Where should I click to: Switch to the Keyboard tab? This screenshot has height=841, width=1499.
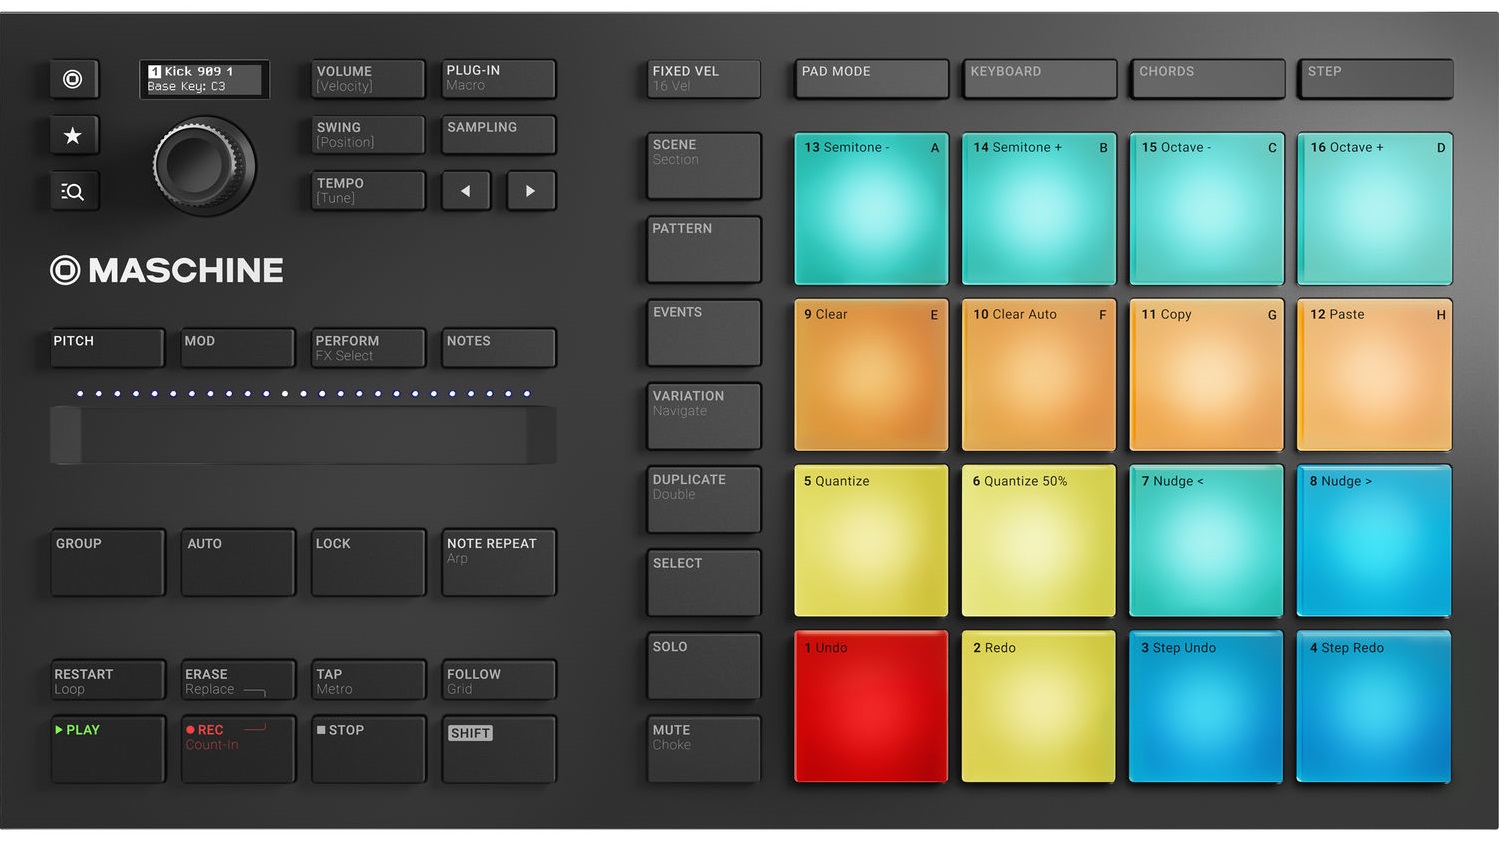[1038, 79]
